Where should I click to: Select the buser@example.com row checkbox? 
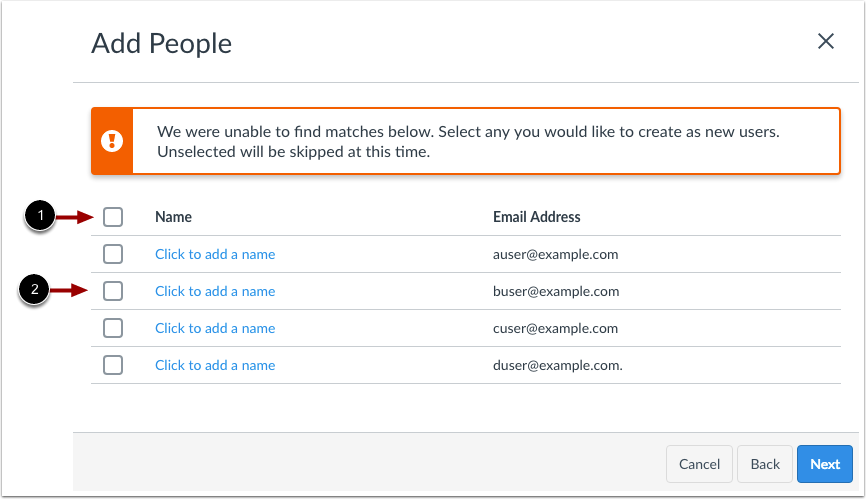113,291
